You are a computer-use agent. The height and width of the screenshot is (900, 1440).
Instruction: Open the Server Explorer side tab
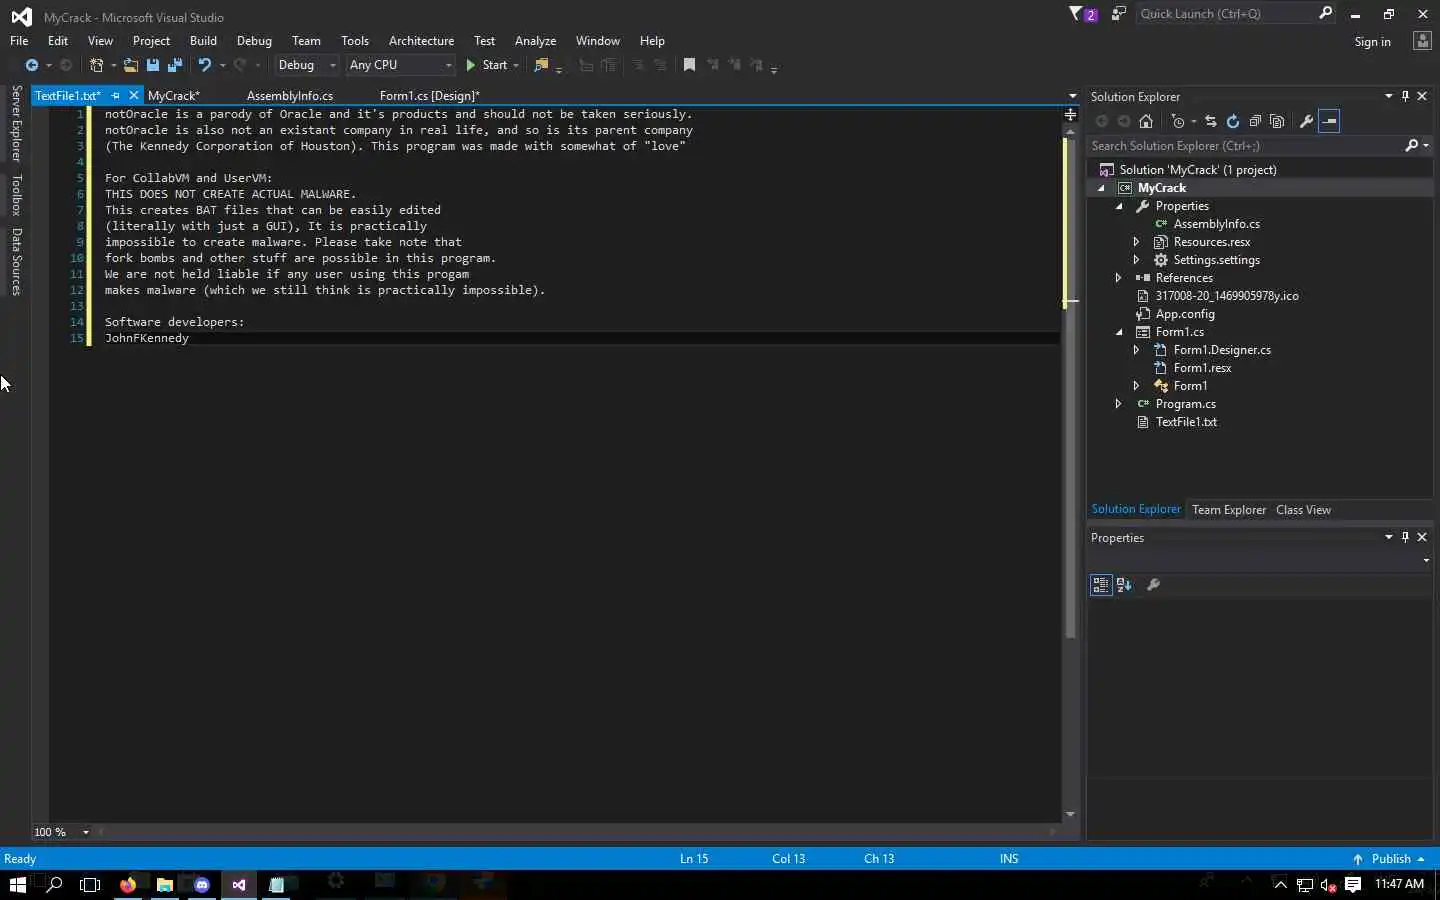pos(16,124)
